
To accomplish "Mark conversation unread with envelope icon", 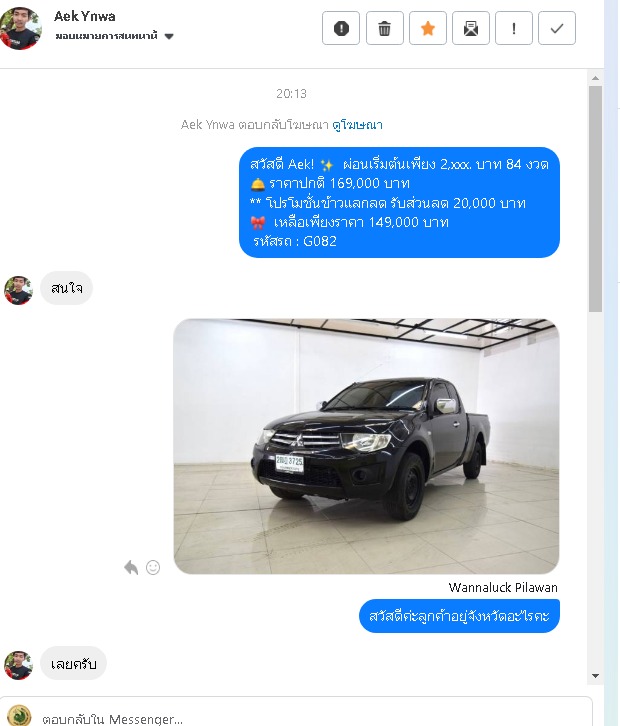I will pyautogui.click(x=470, y=29).
